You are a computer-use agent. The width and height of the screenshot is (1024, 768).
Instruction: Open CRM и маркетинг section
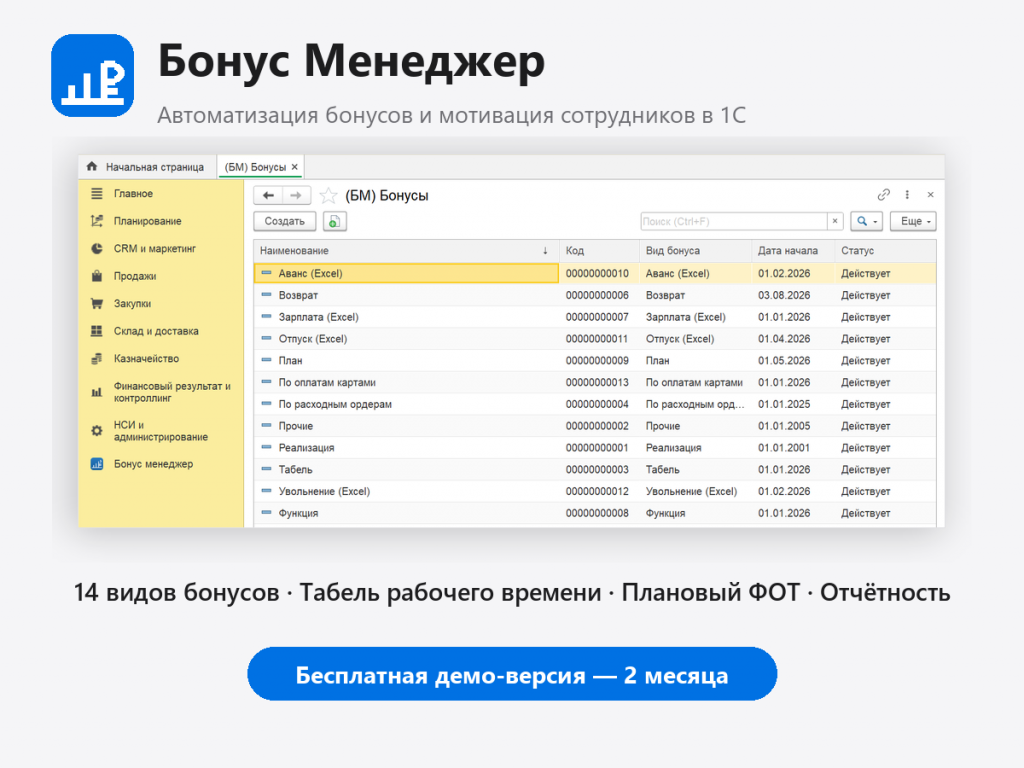[155, 248]
